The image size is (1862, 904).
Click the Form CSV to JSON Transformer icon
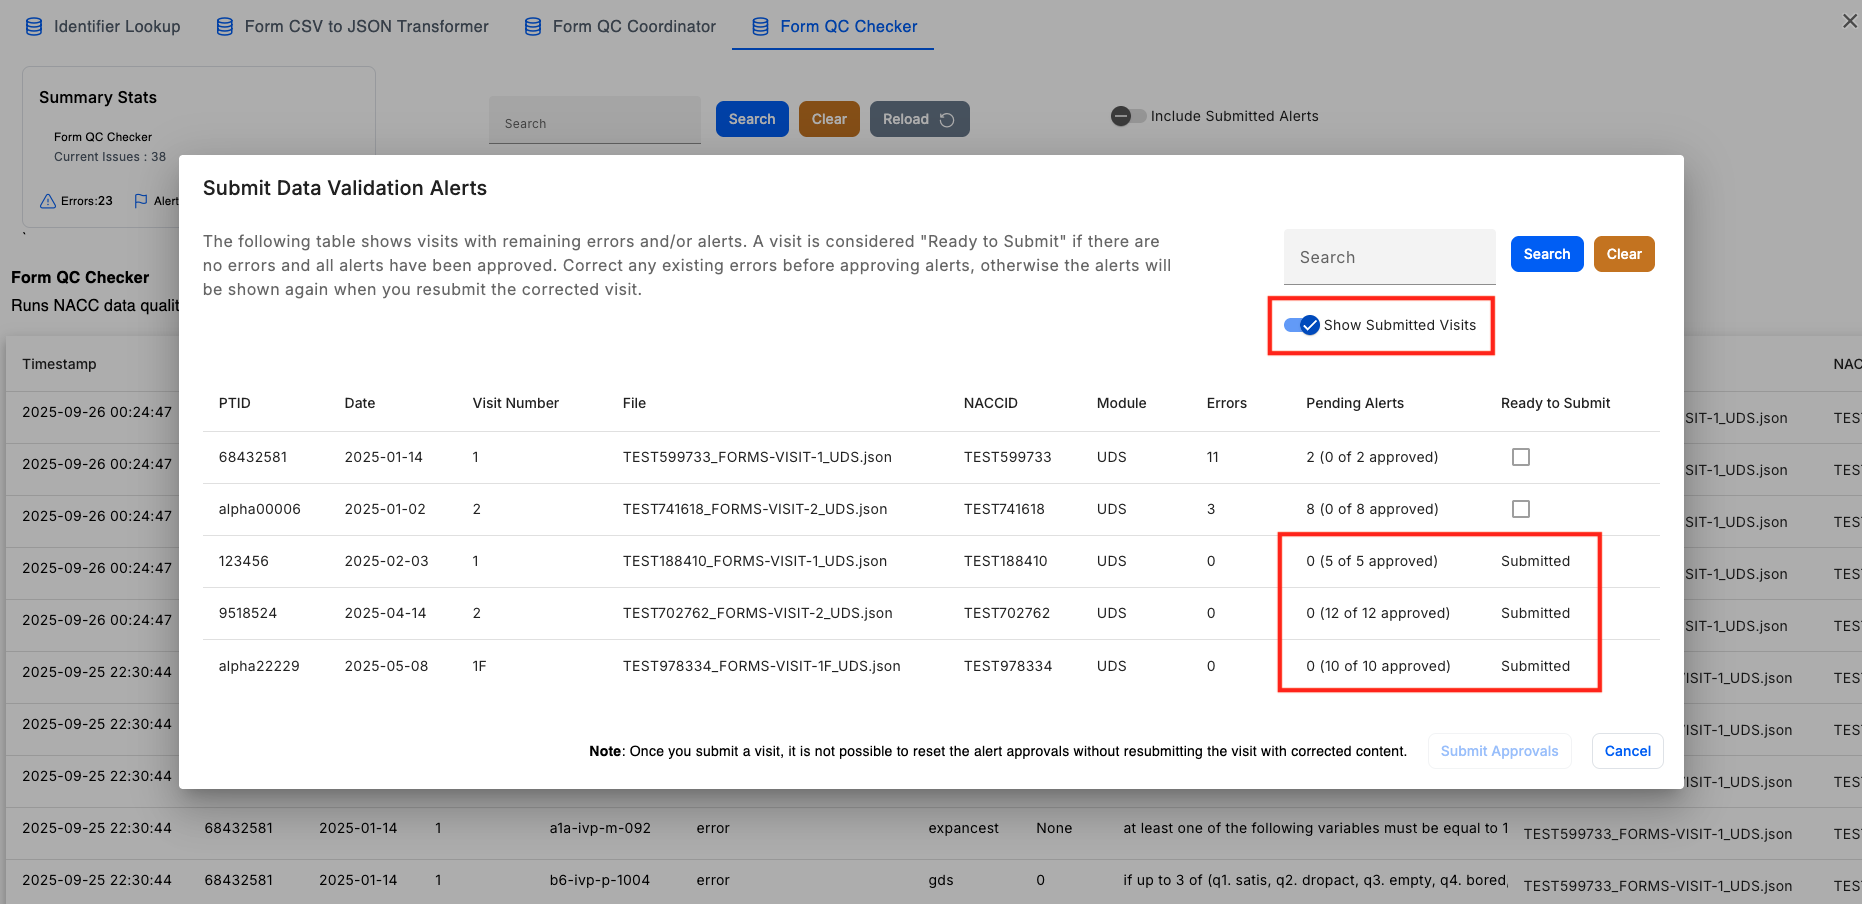click(225, 27)
